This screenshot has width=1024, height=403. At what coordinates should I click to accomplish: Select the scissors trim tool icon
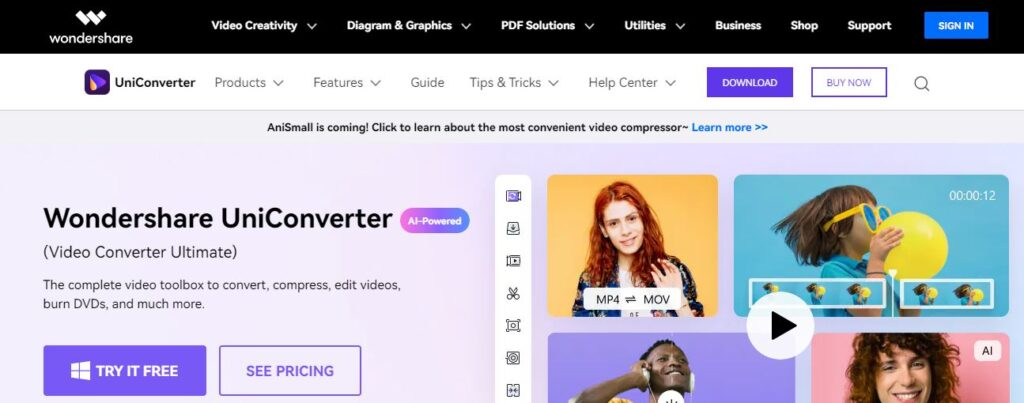click(513, 293)
